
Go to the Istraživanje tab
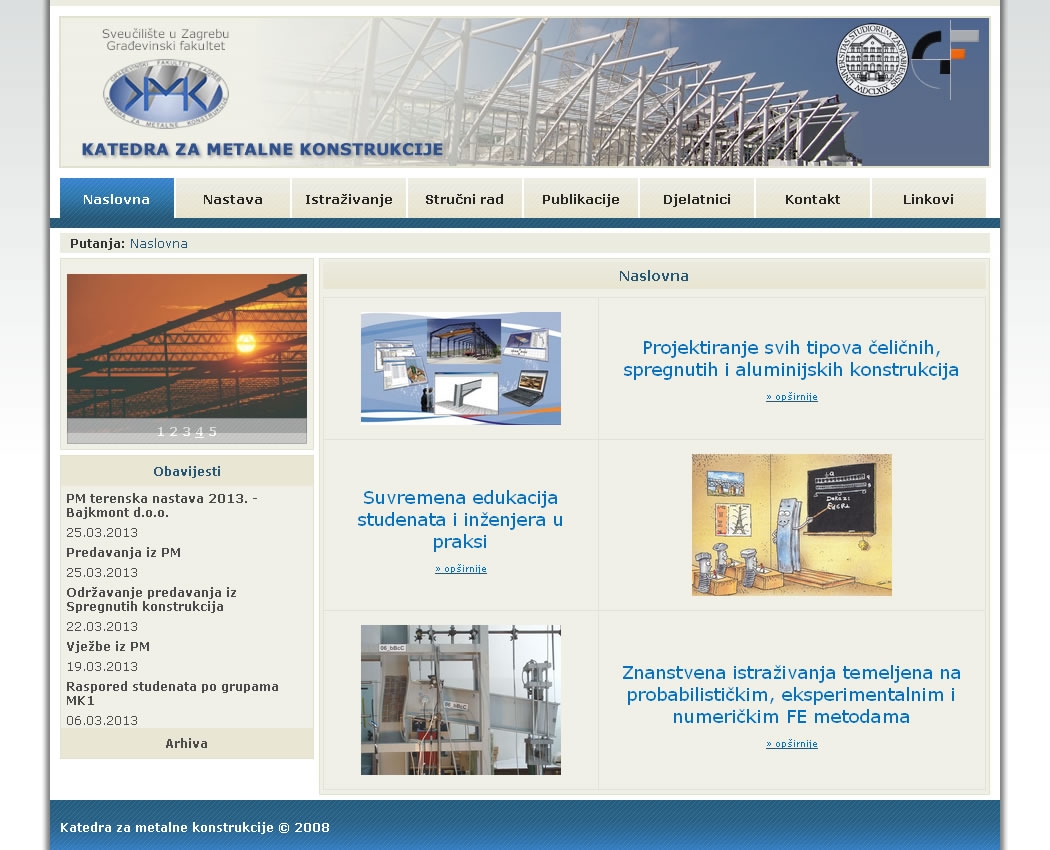click(349, 199)
